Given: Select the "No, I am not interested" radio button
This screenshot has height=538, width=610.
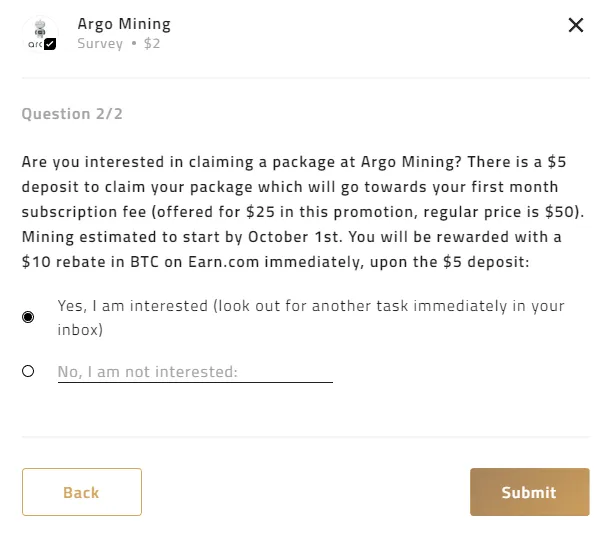Looking at the screenshot, I should tap(28, 371).
